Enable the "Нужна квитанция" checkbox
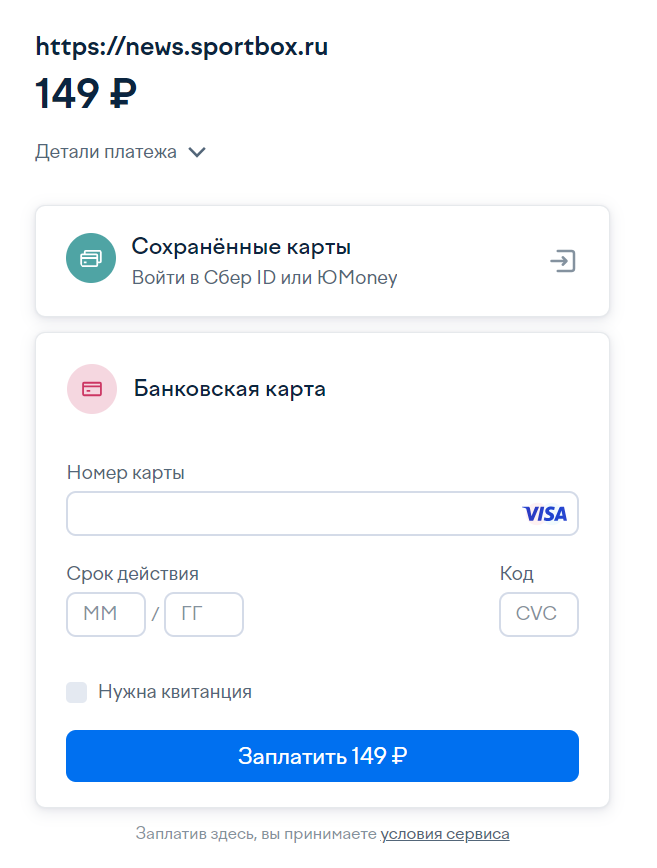Screen dimensions: 657x868 [x=77, y=692]
